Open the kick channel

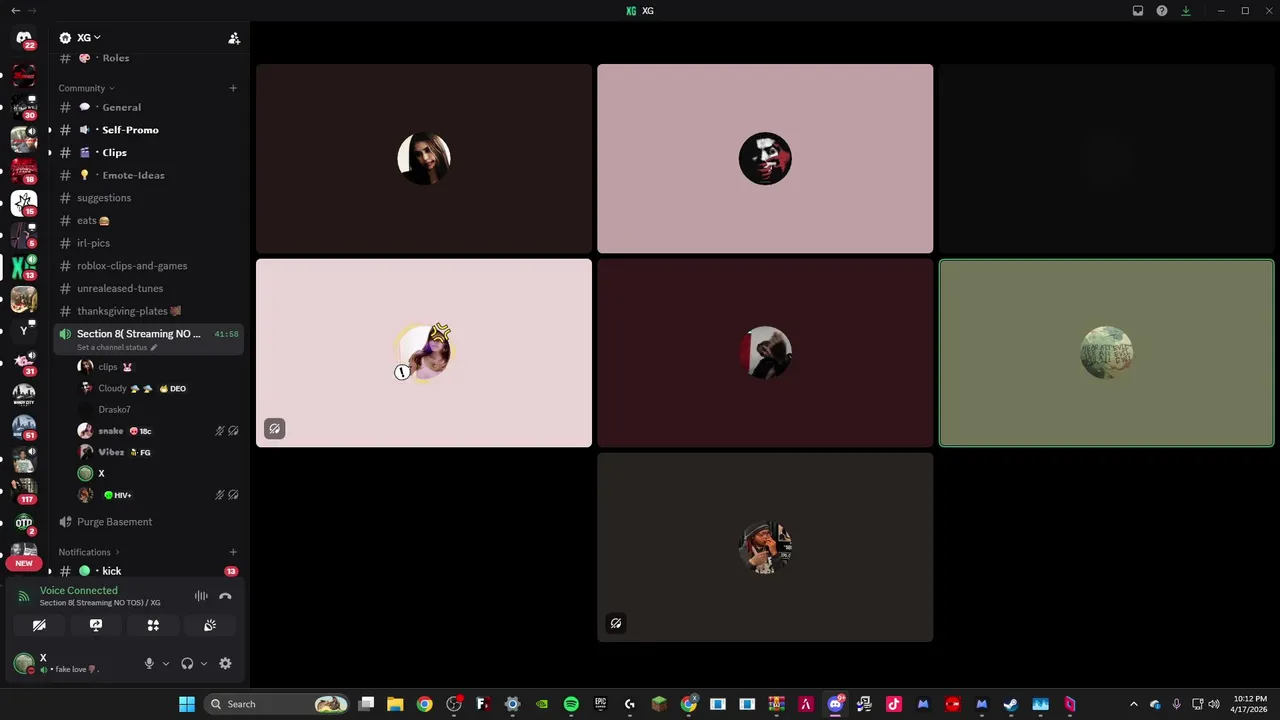(x=148, y=571)
